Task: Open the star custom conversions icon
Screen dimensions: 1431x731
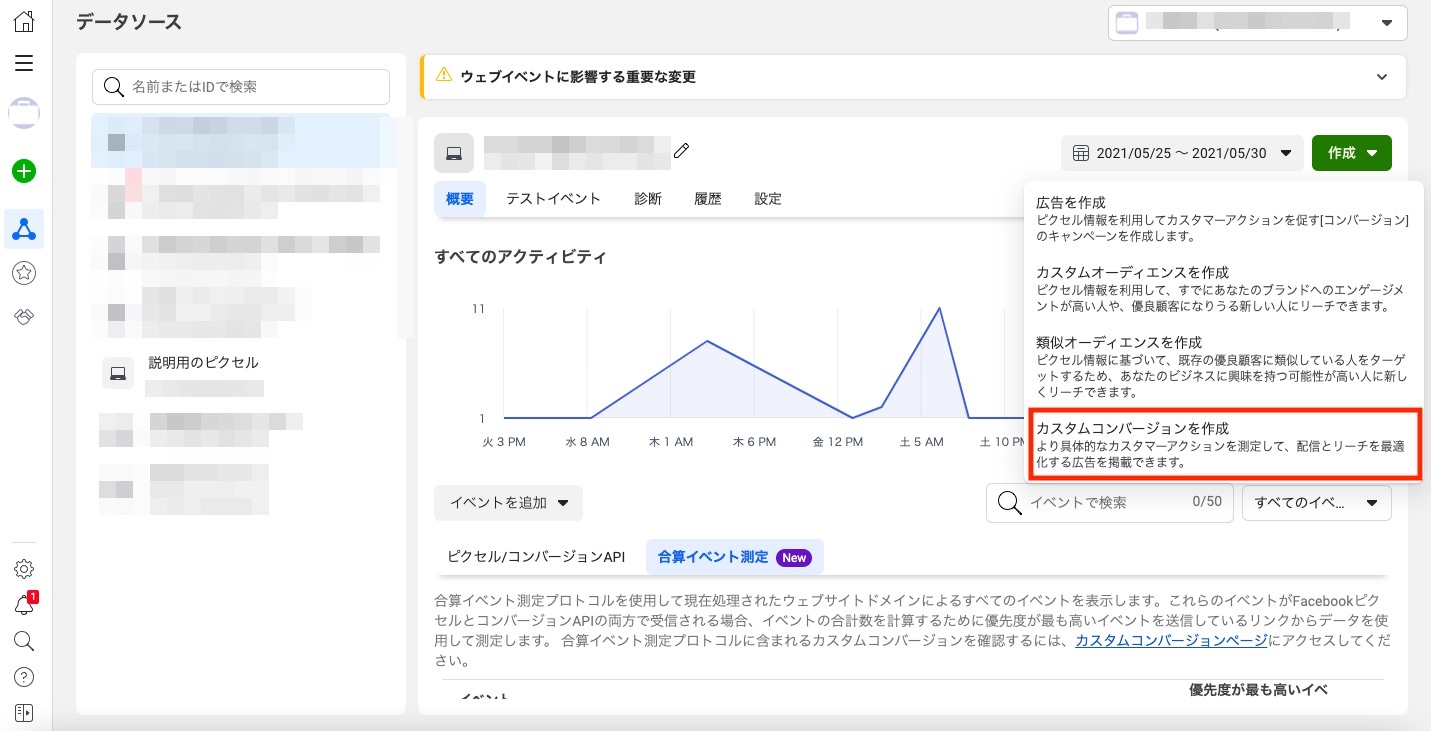Action: (24, 272)
